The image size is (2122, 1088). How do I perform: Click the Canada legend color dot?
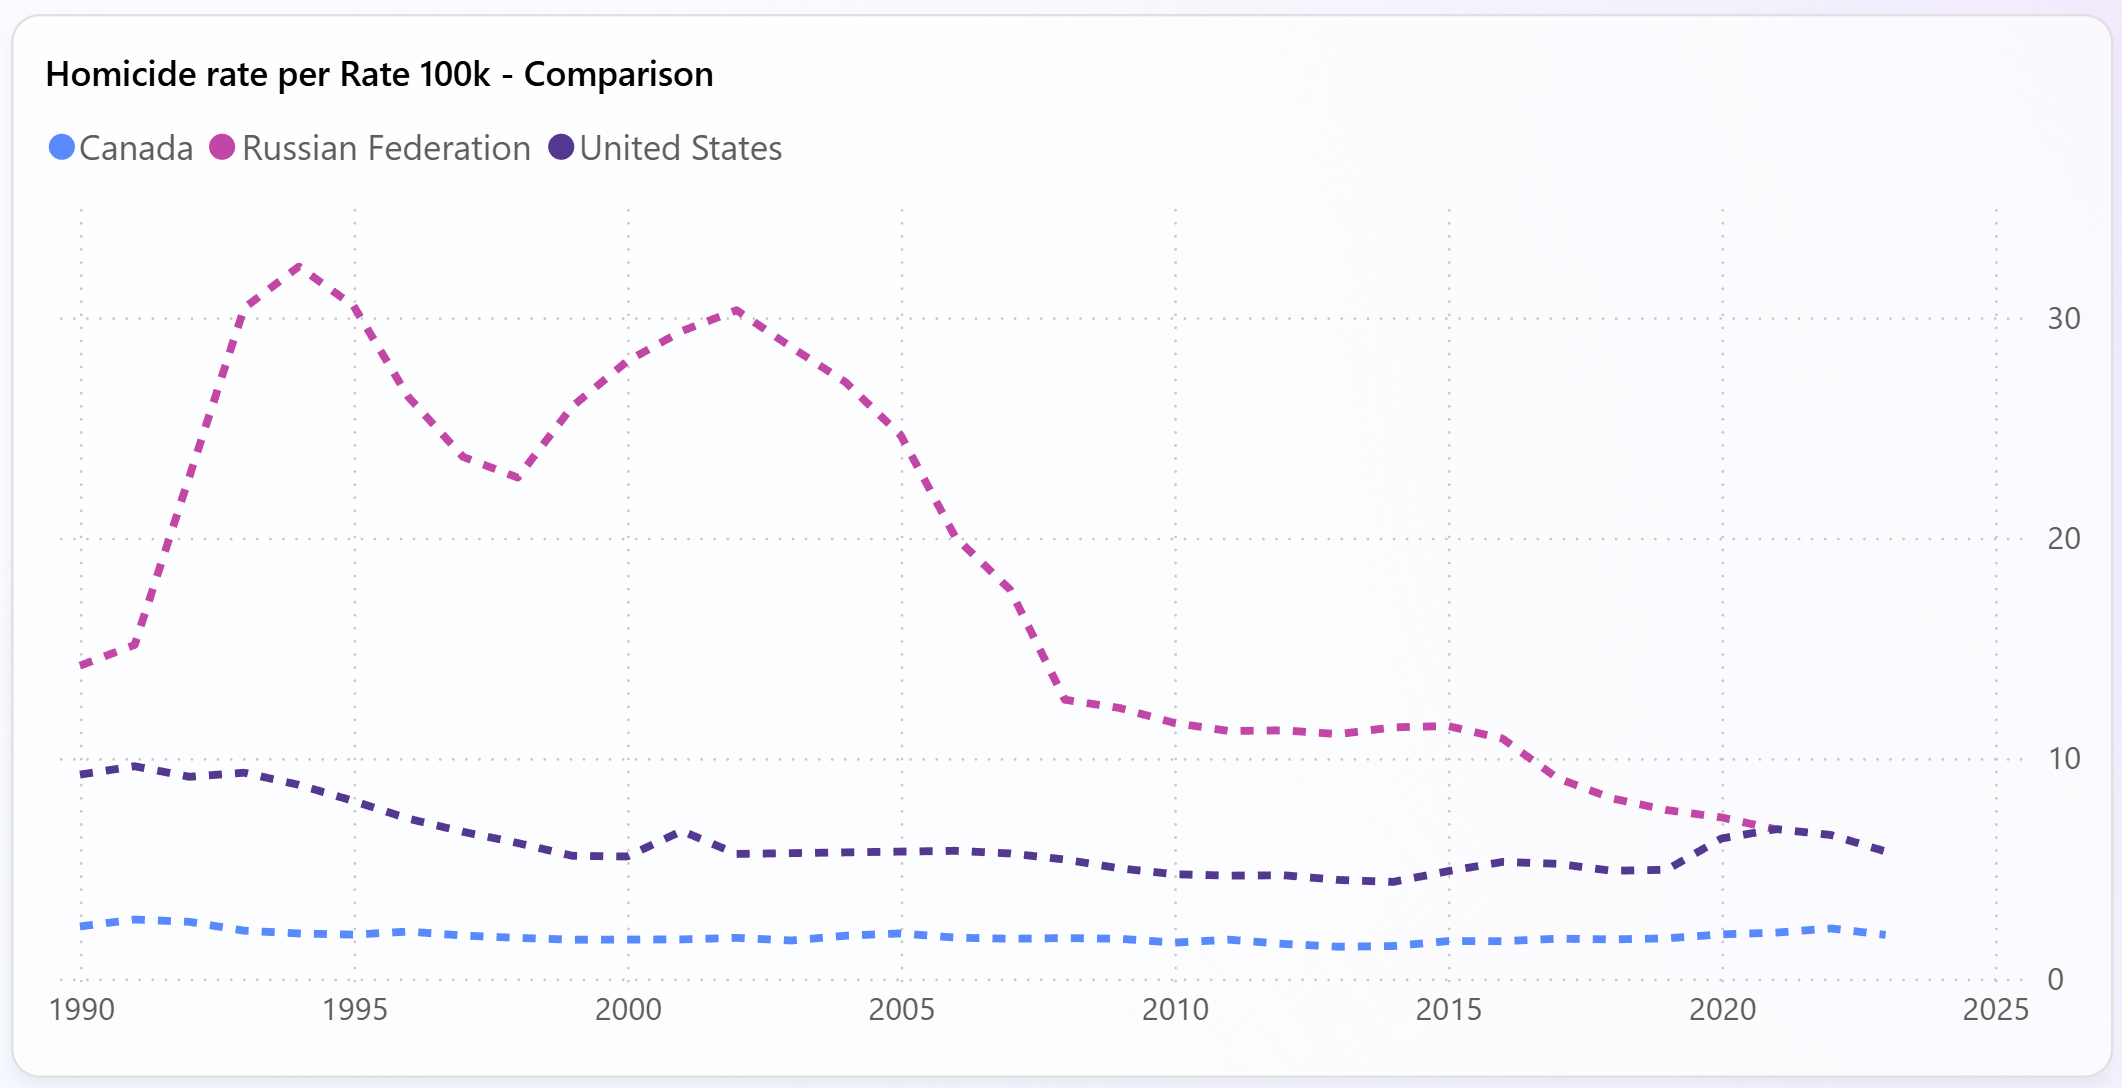62,148
